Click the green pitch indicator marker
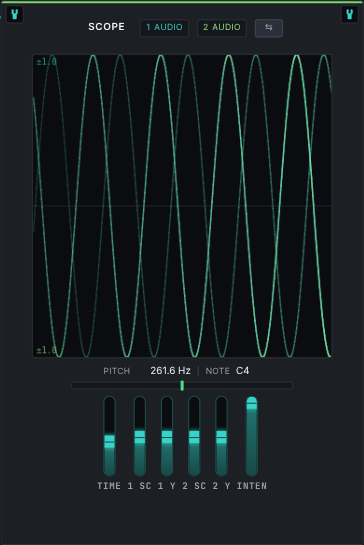Screen dimensions: 364x545 click(182, 385)
